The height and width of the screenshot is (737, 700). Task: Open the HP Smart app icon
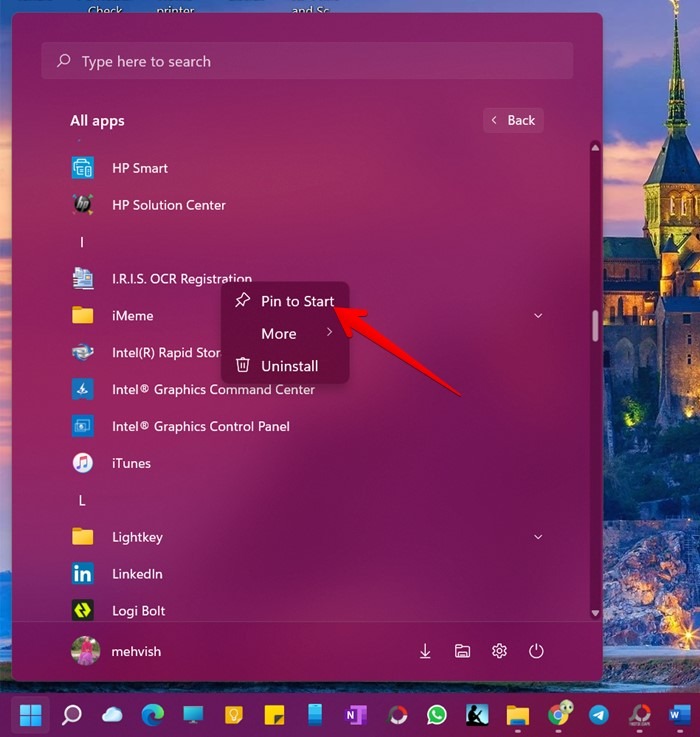click(83, 168)
